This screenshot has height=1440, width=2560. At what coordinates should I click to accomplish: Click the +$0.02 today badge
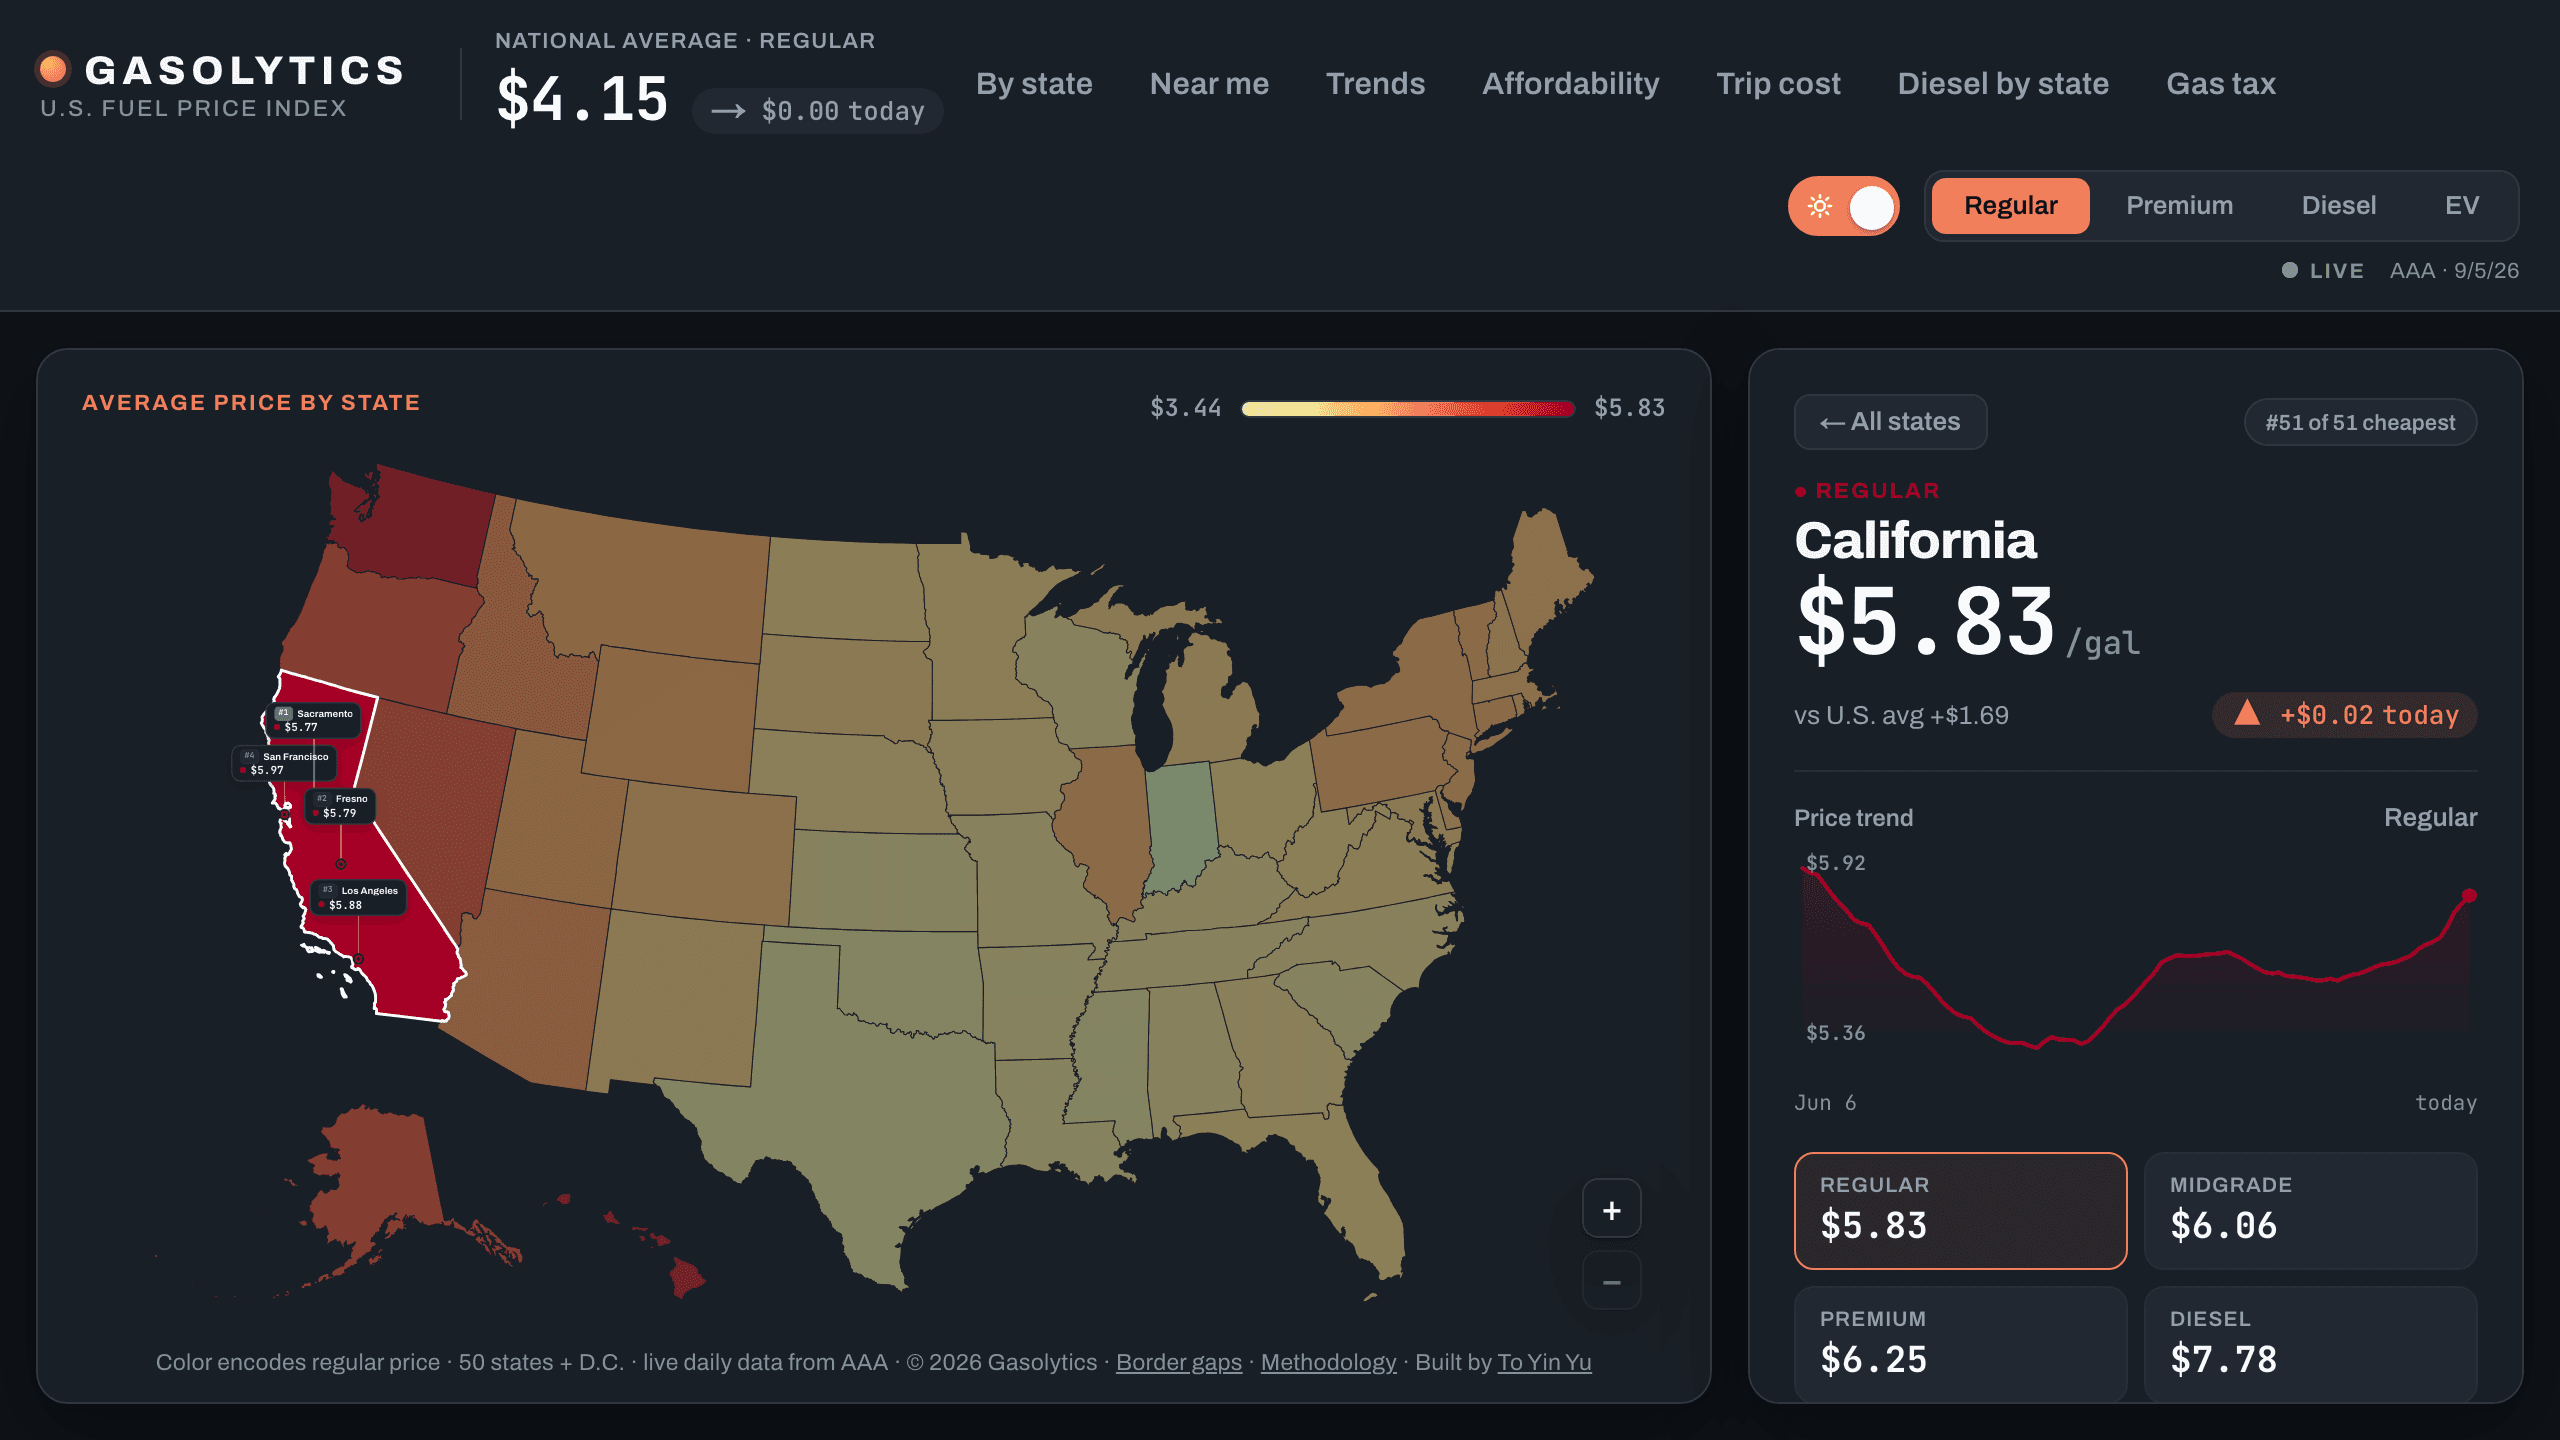pos(2344,715)
